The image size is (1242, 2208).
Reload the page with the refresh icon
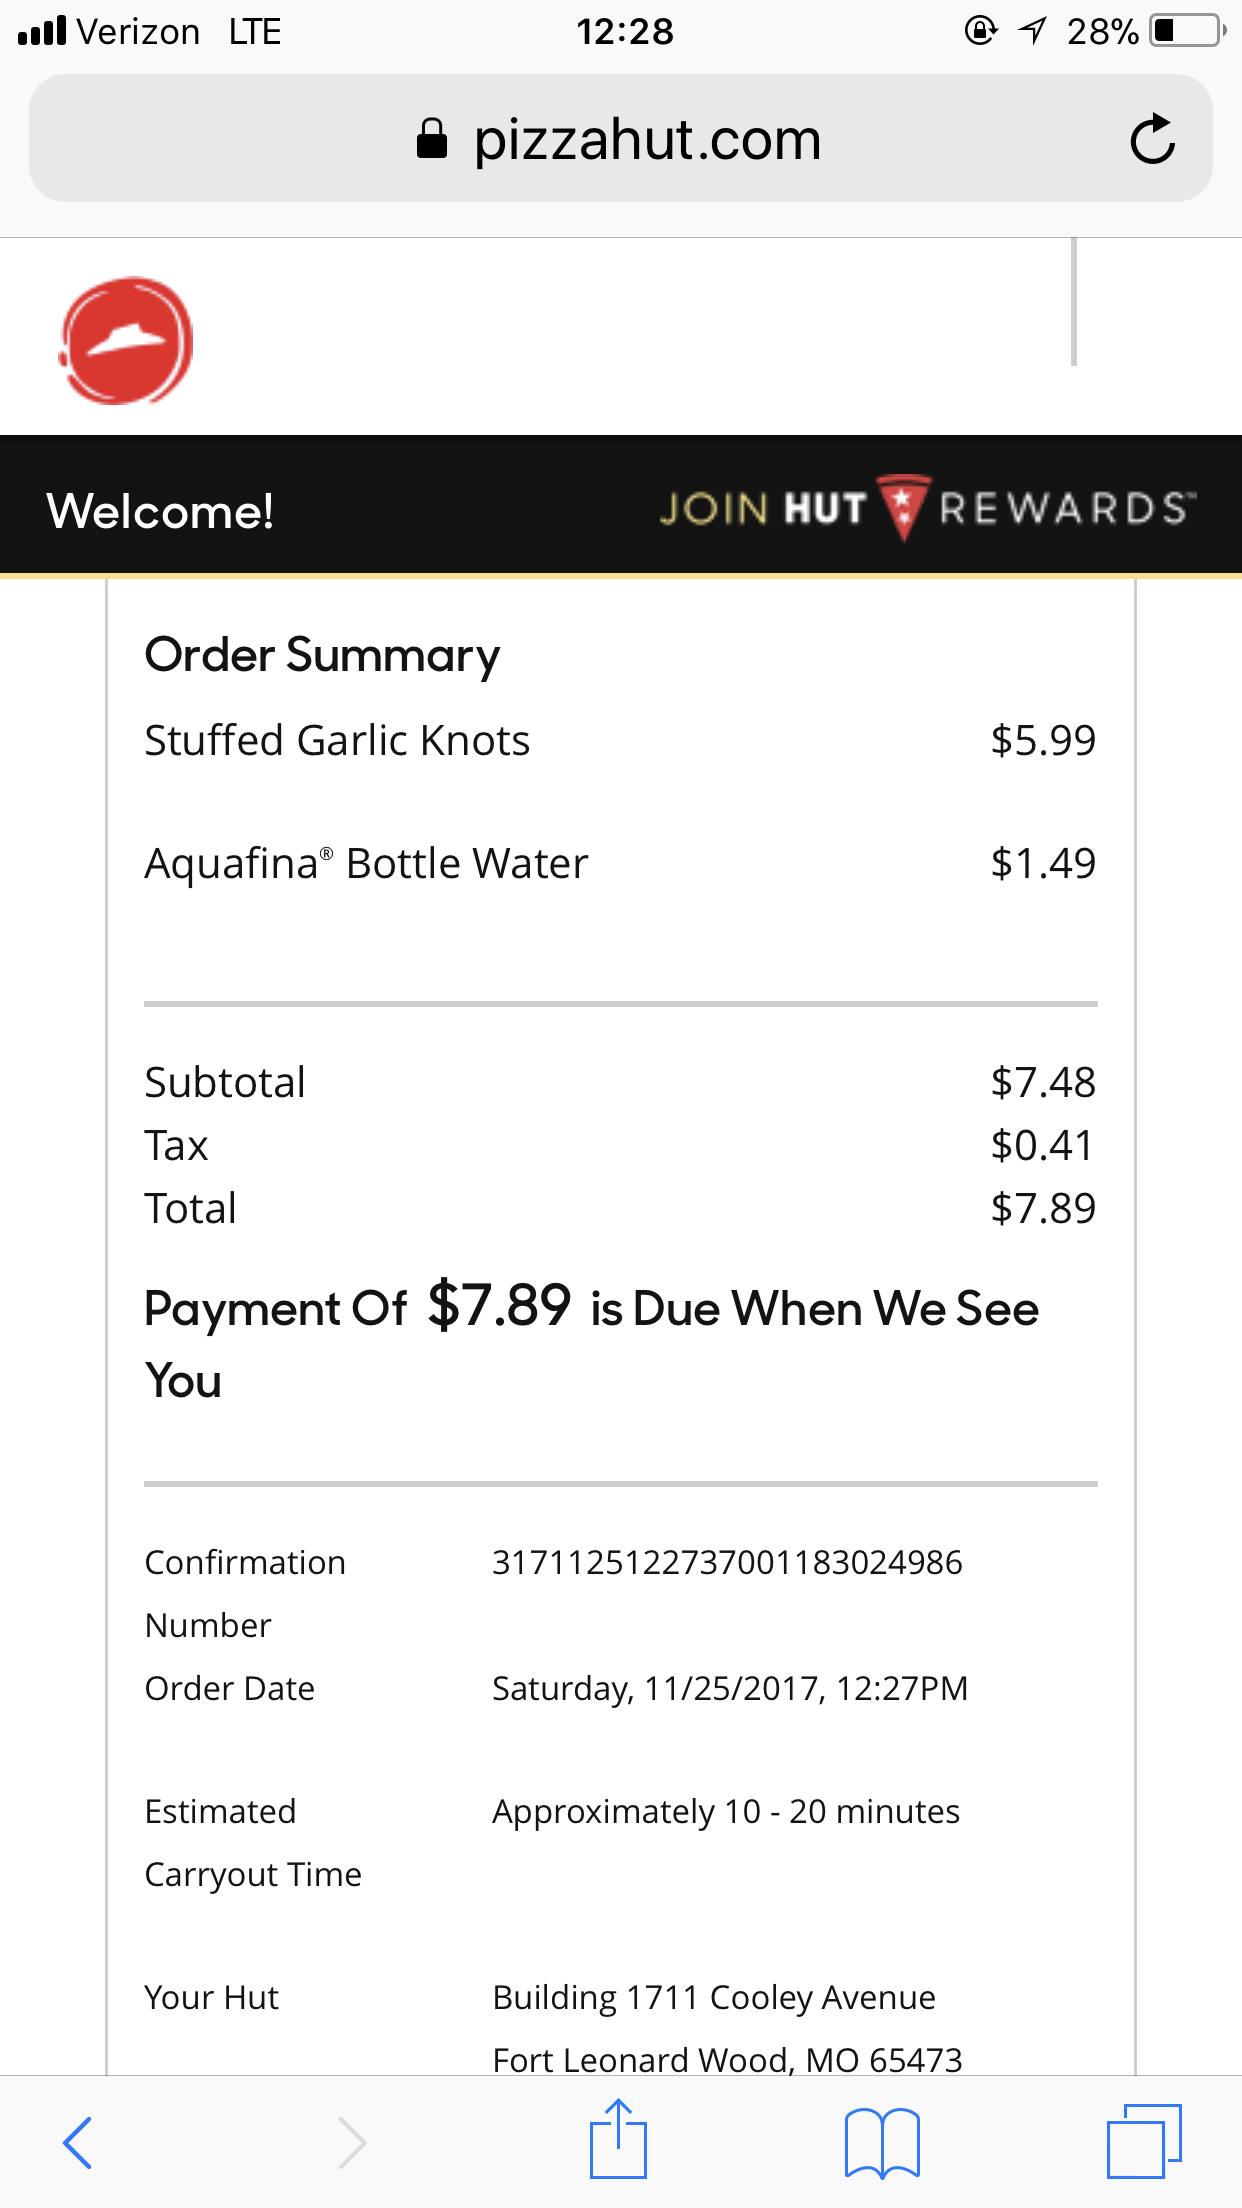(1152, 139)
